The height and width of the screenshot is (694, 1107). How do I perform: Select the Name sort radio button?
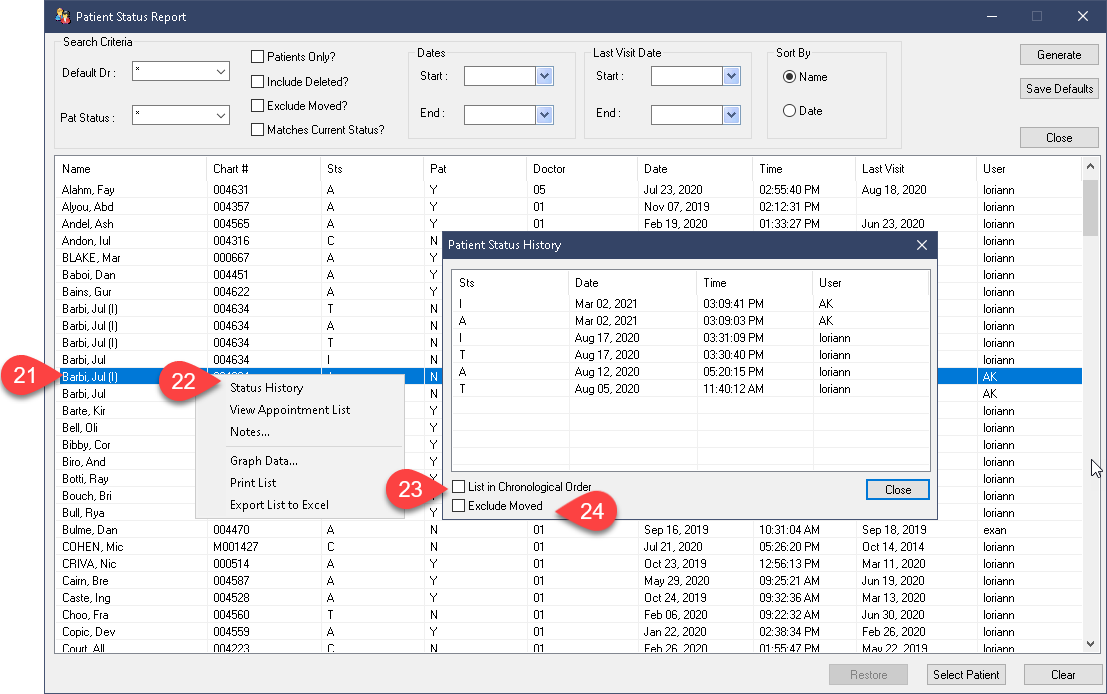click(789, 76)
